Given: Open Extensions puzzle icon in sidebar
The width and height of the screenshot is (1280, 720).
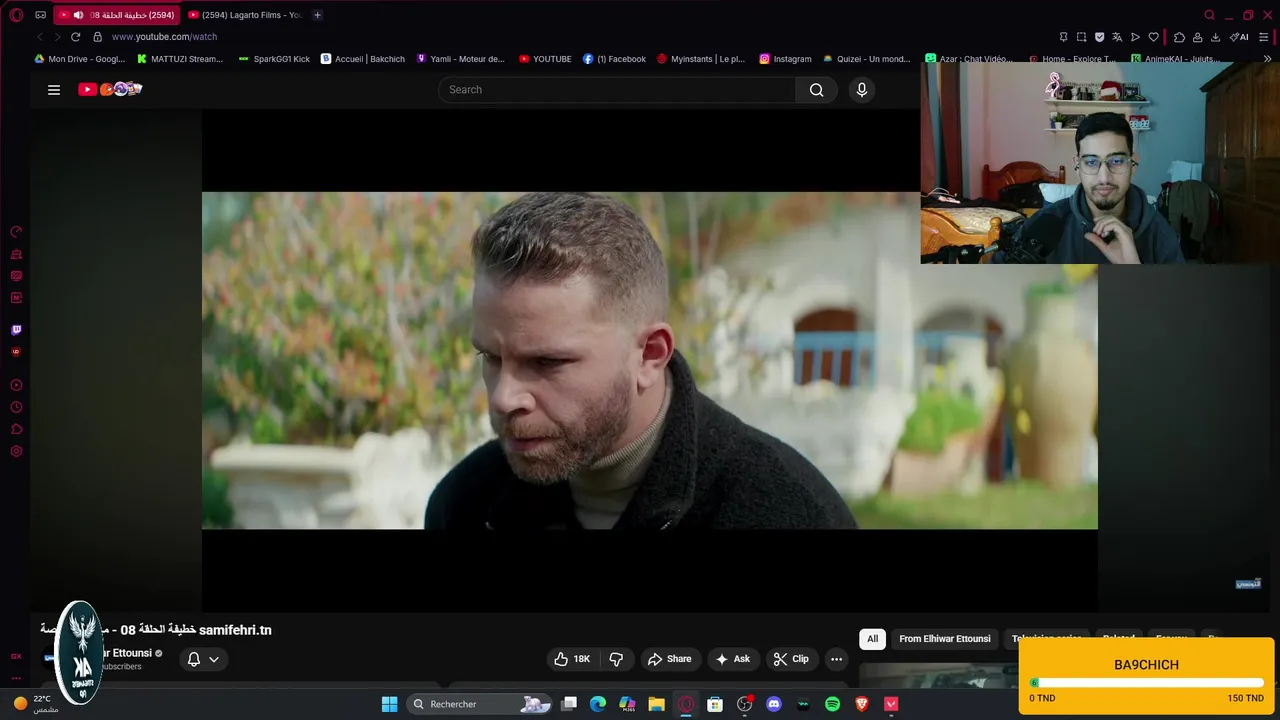Looking at the screenshot, I should point(16,429).
